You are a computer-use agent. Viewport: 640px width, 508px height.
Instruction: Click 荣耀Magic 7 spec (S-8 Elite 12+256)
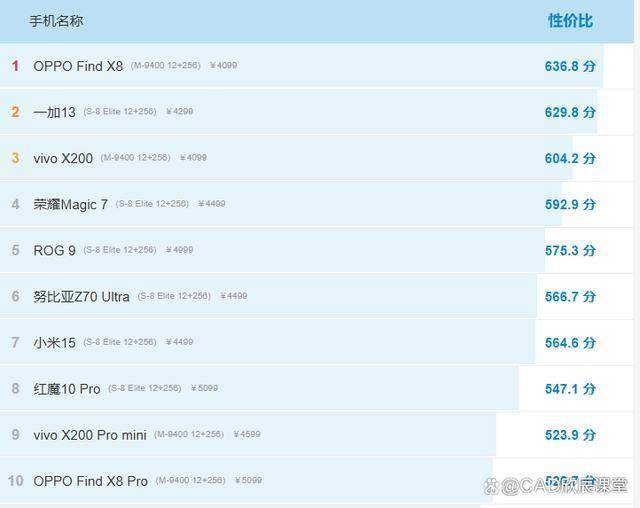tap(152, 204)
